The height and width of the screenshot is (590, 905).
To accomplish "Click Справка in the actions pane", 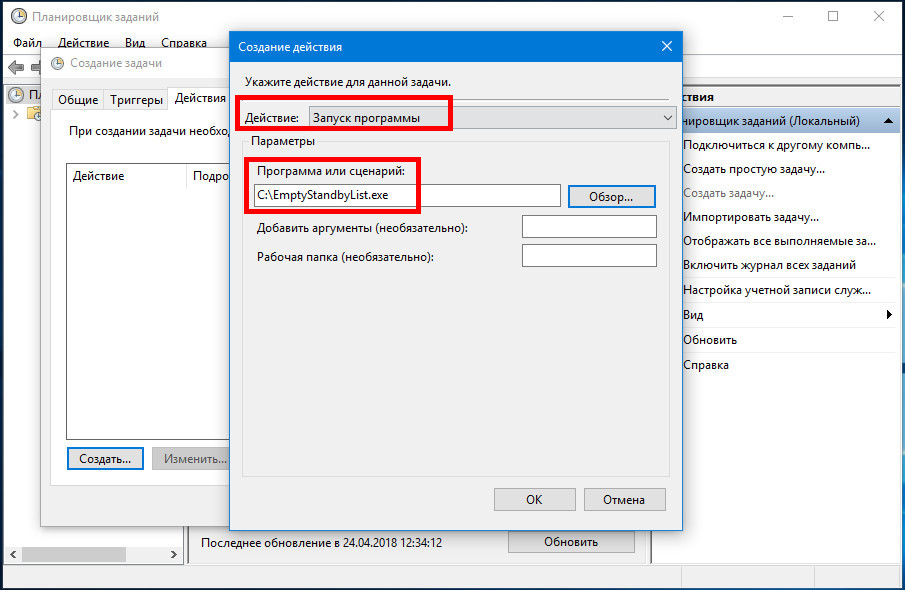I will click(x=706, y=365).
